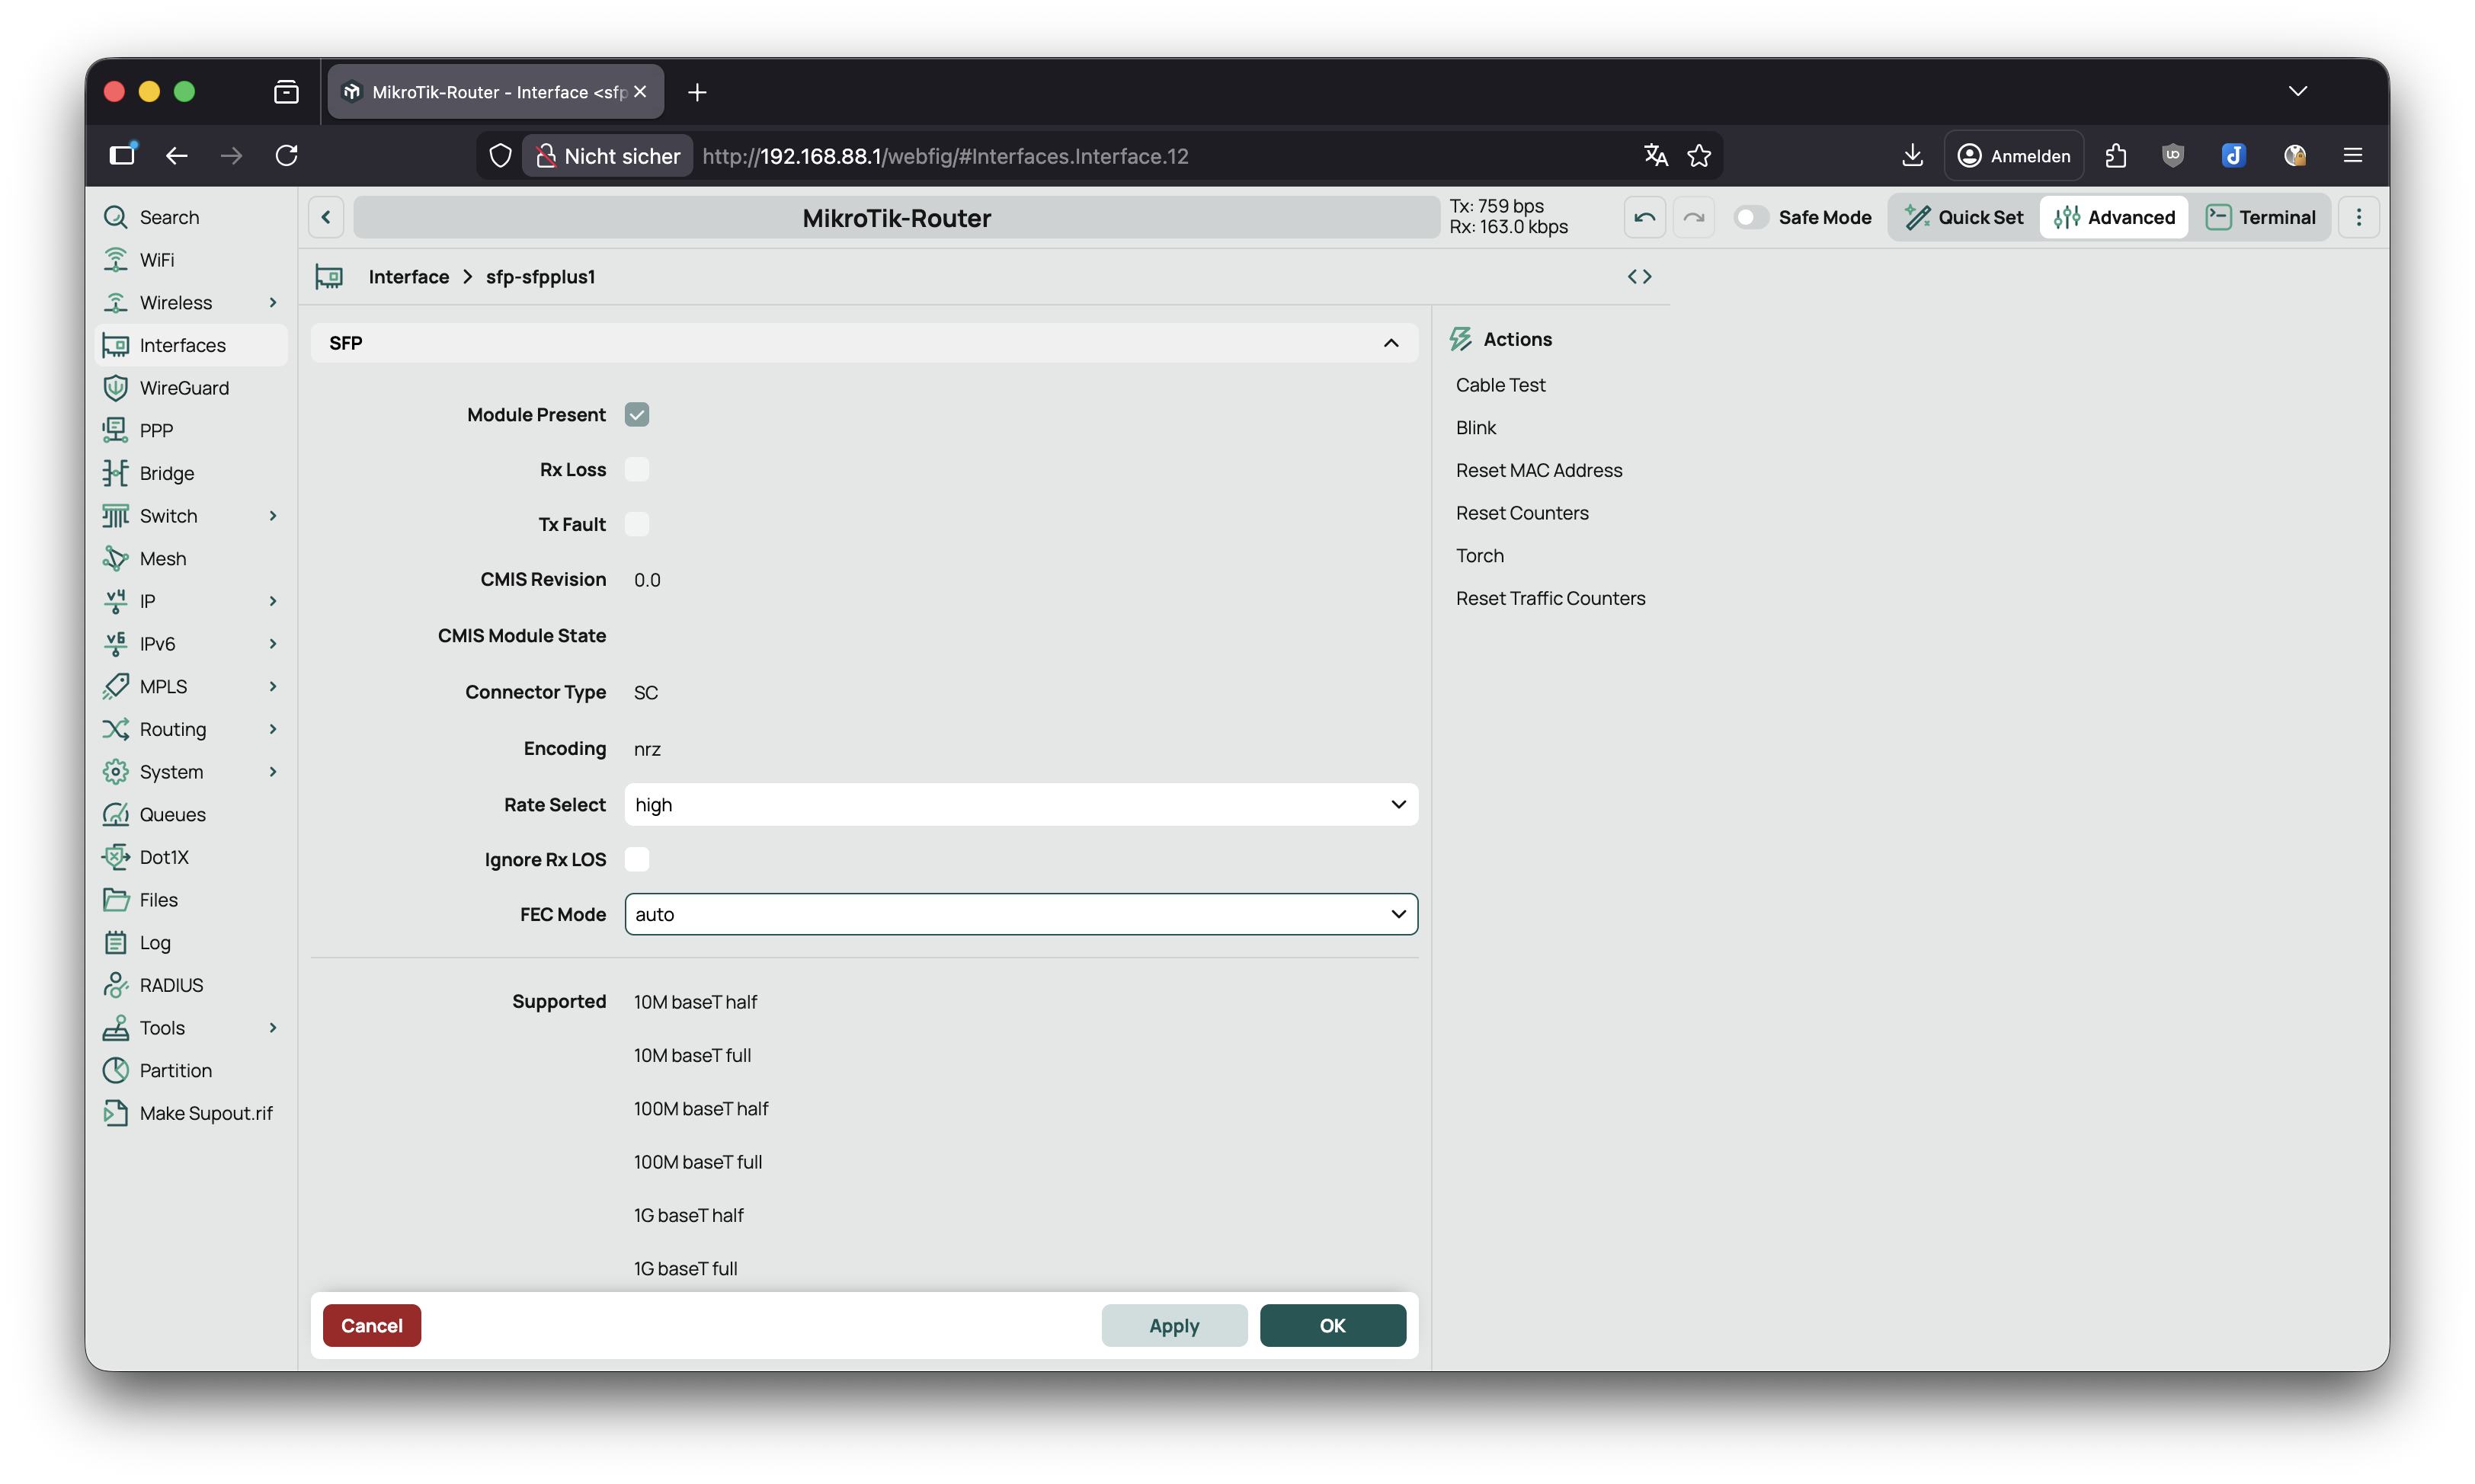Open the Torch action
Image resolution: width=2475 pixels, height=1484 pixels.
pyautogui.click(x=1479, y=556)
